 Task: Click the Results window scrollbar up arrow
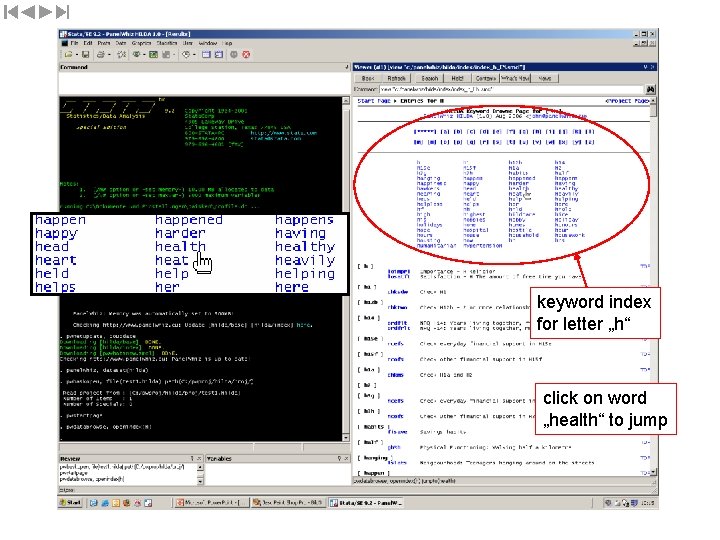346,101
